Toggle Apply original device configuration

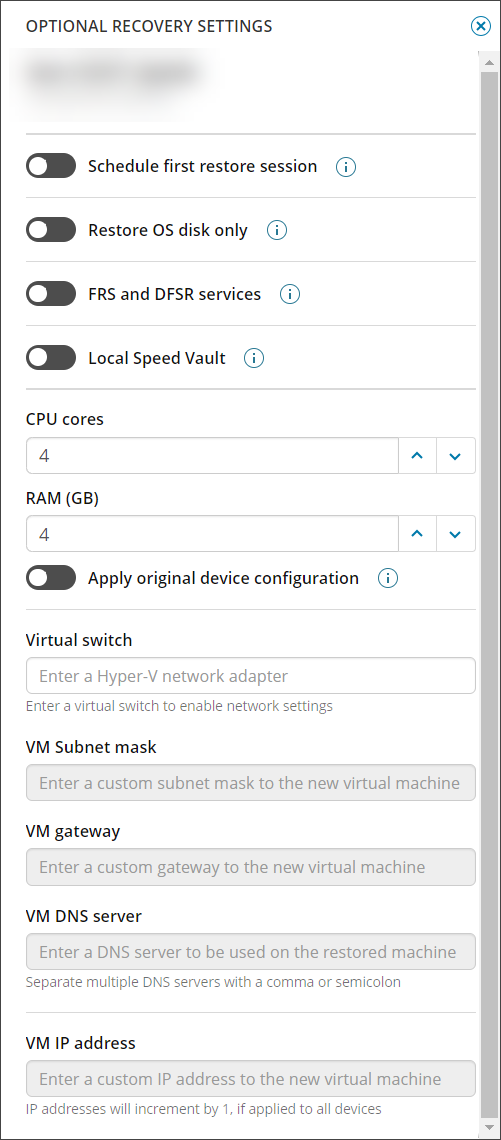click(51, 578)
